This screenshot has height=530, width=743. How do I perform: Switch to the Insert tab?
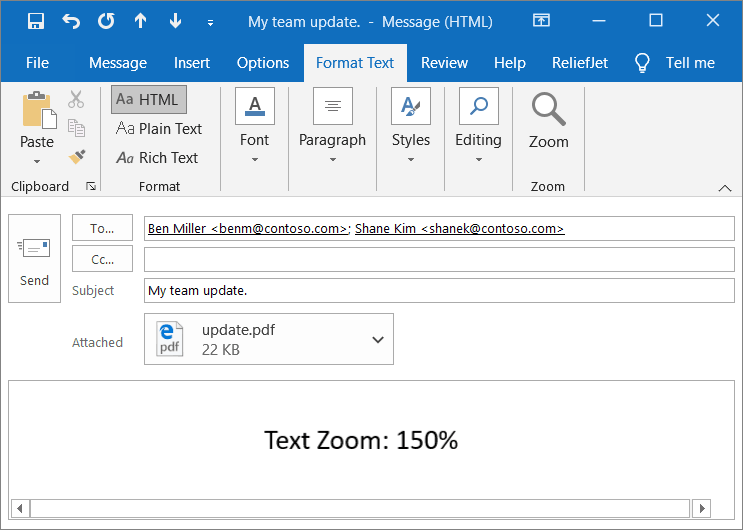click(191, 63)
